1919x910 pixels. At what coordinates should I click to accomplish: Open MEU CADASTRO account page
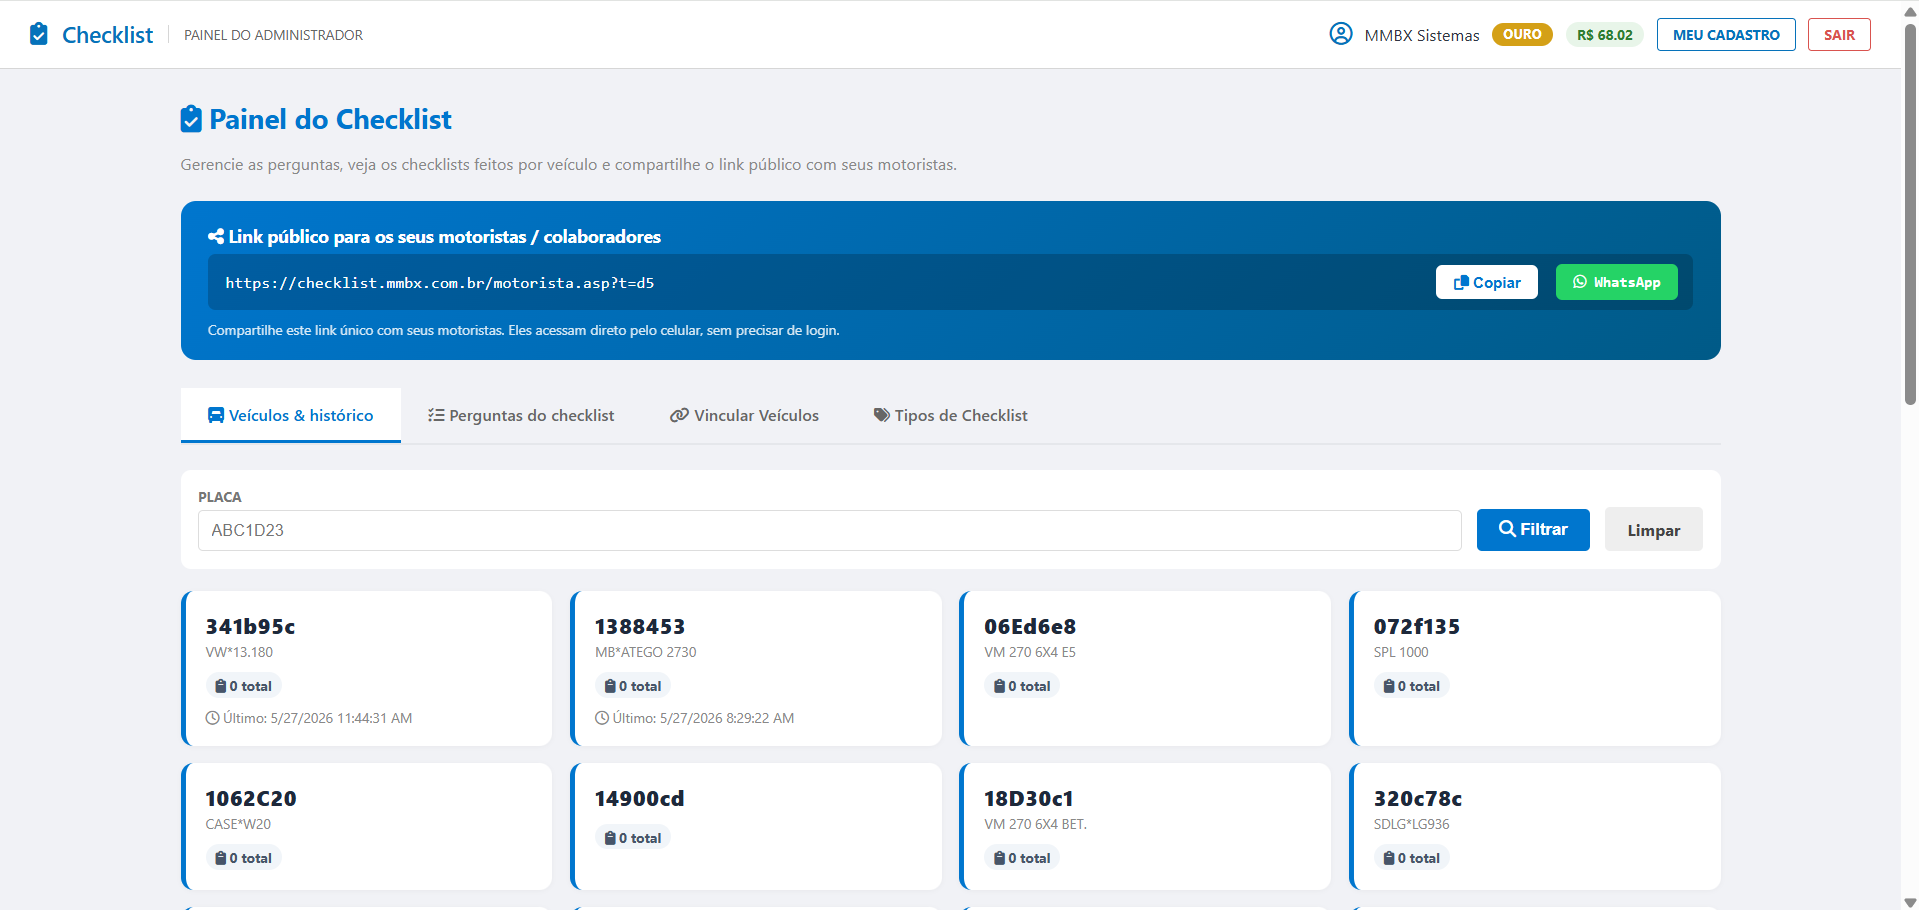pyautogui.click(x=1726, y=35)
